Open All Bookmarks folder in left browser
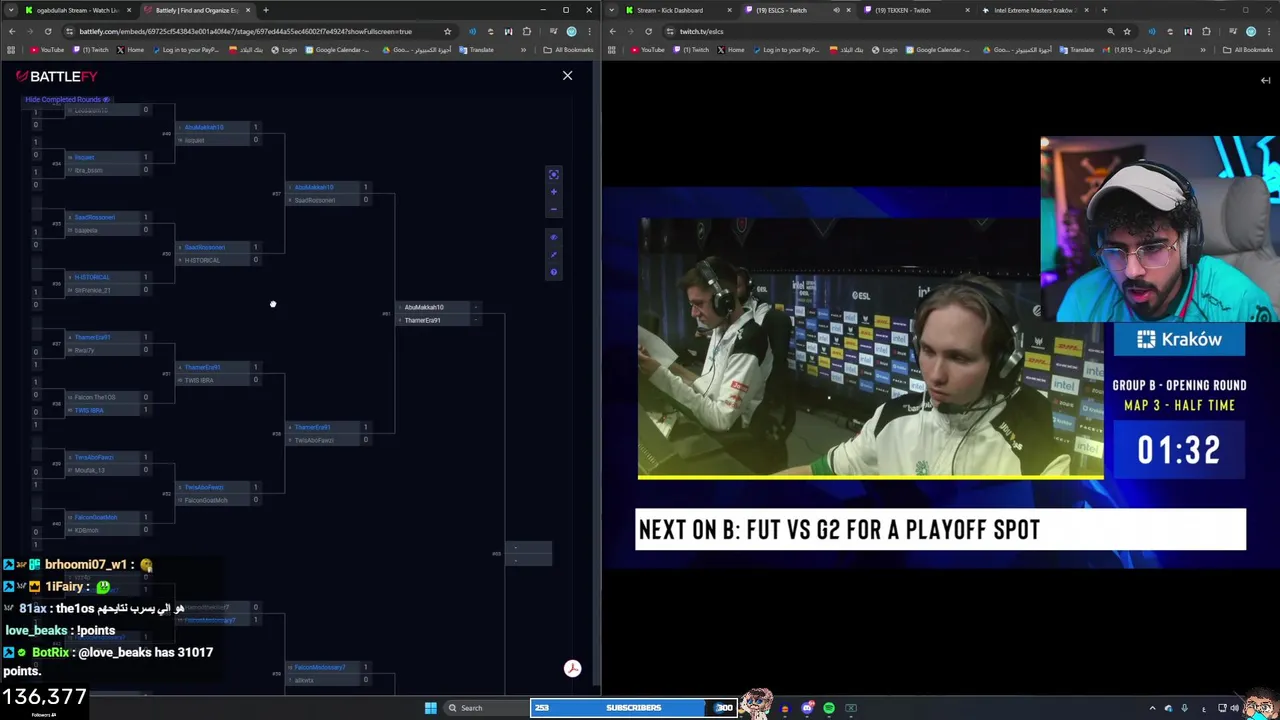This screenshot has width=1280, height=720. (569, 50)
